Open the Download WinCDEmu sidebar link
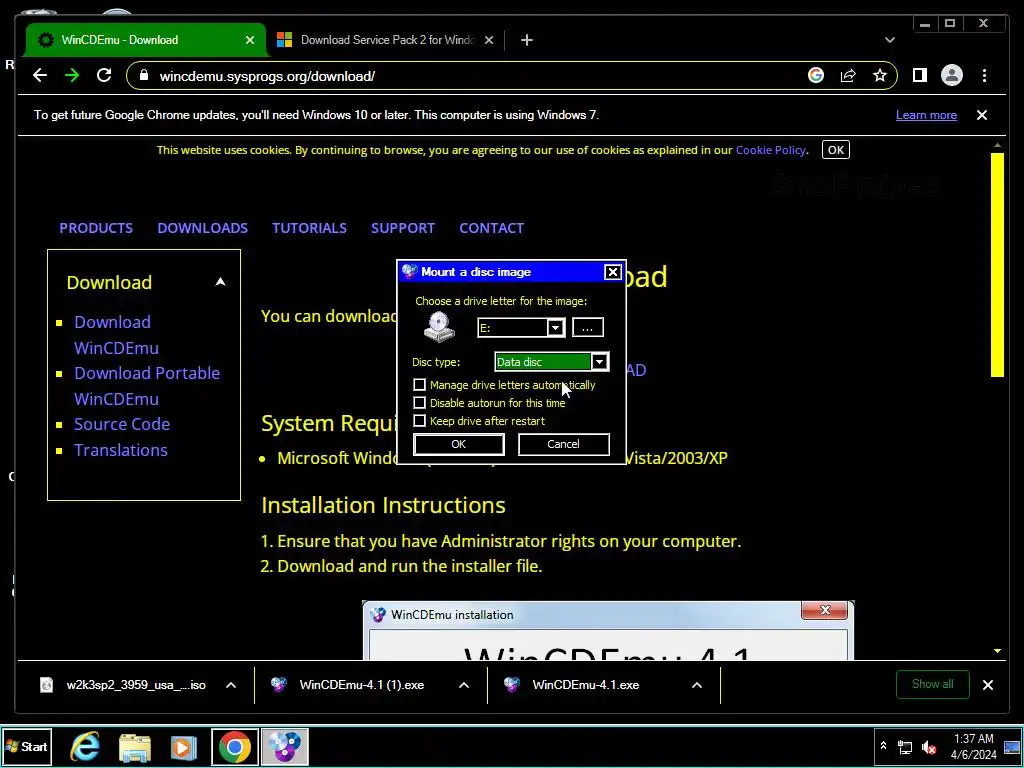Image resolution: width=1024 pixels, height=768 pixels. tap(116, 334)
